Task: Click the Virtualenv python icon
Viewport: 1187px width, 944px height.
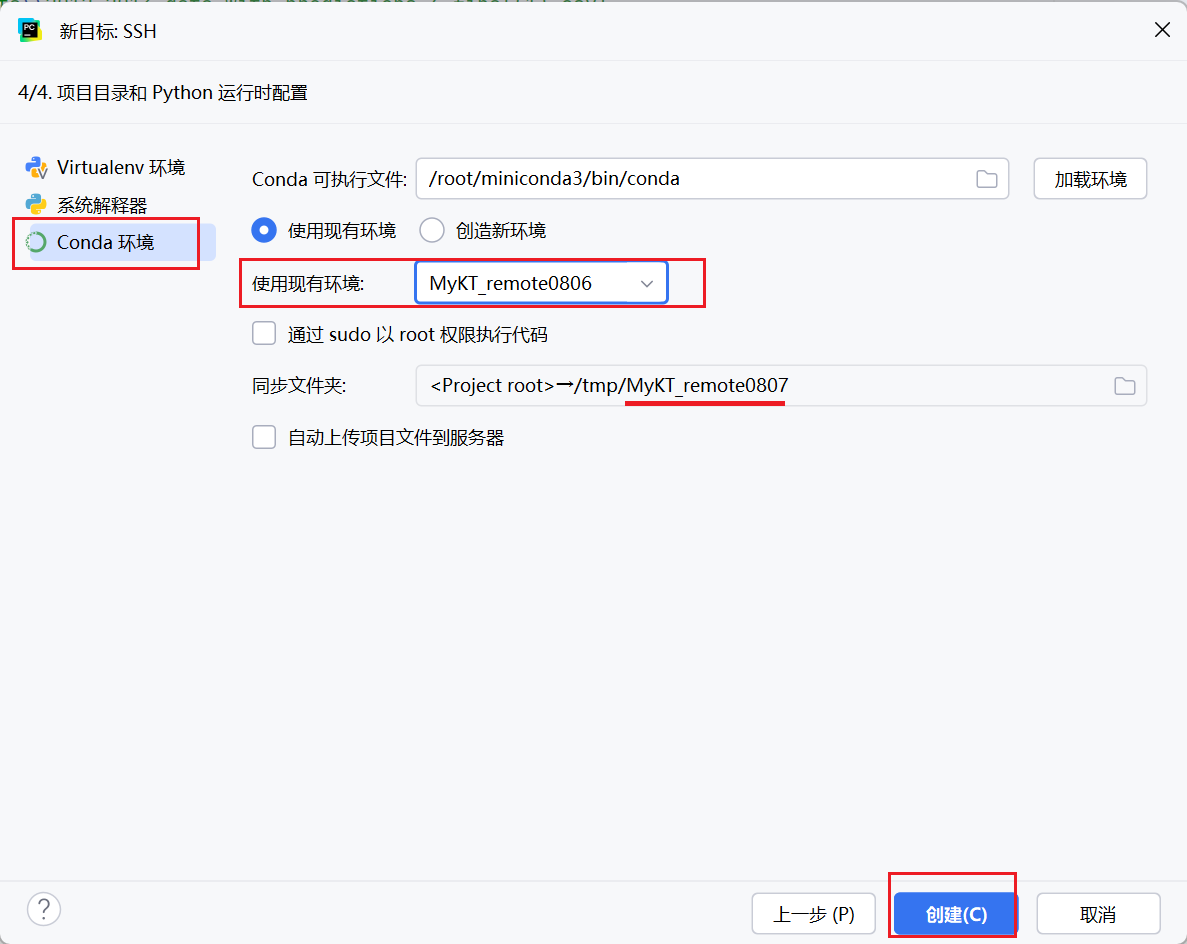Action: click(36, 167)
